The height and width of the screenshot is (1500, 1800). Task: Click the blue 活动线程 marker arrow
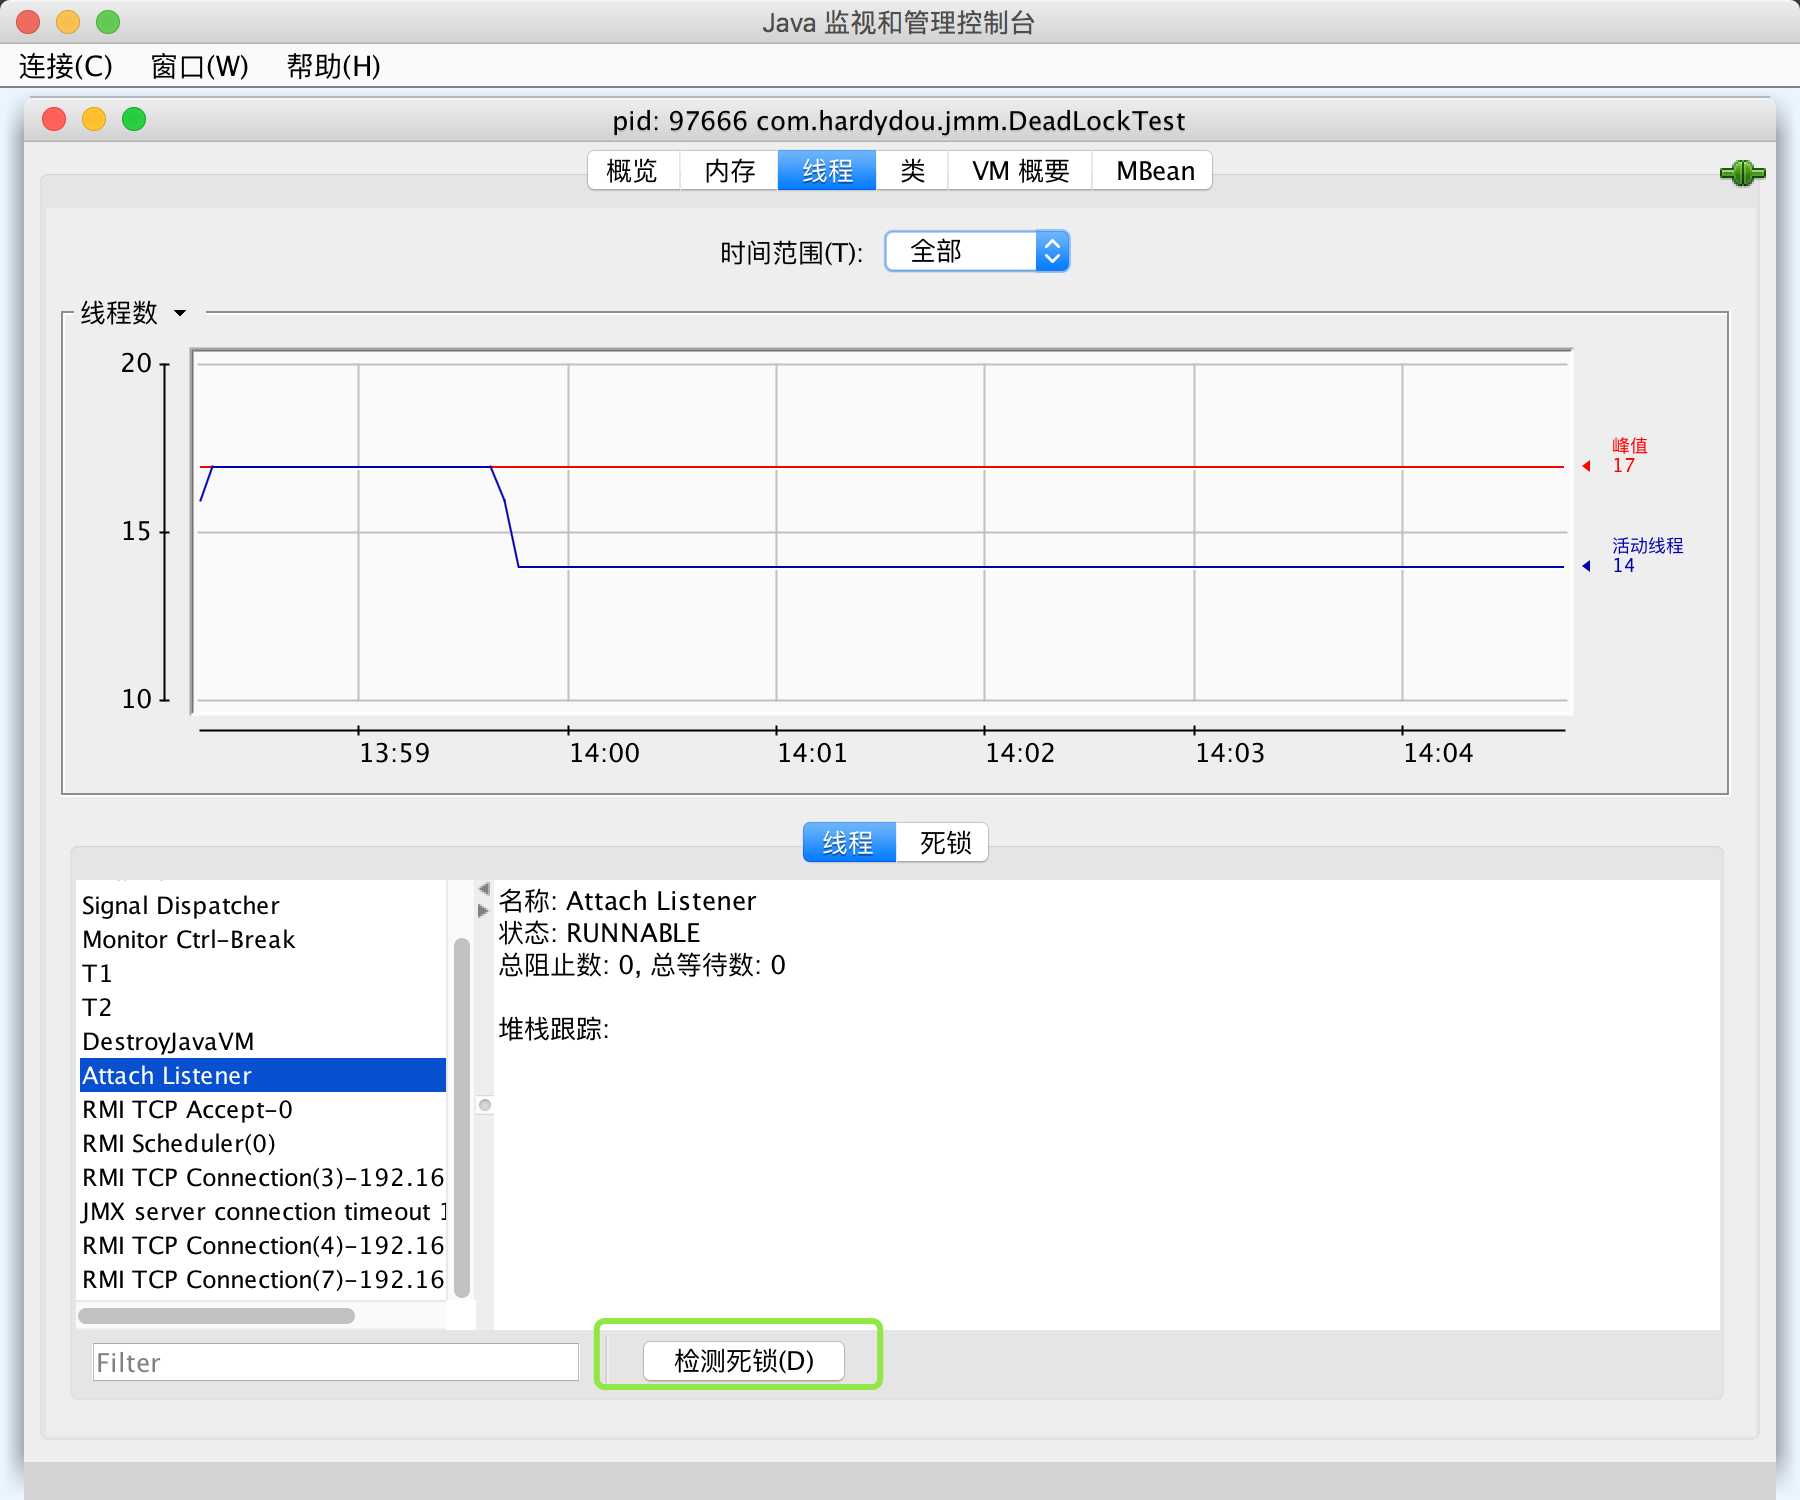coord(1586,565)
